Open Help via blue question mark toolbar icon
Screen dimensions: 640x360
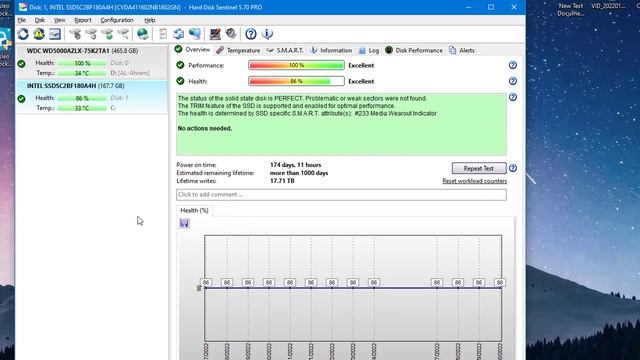(251, 34)
